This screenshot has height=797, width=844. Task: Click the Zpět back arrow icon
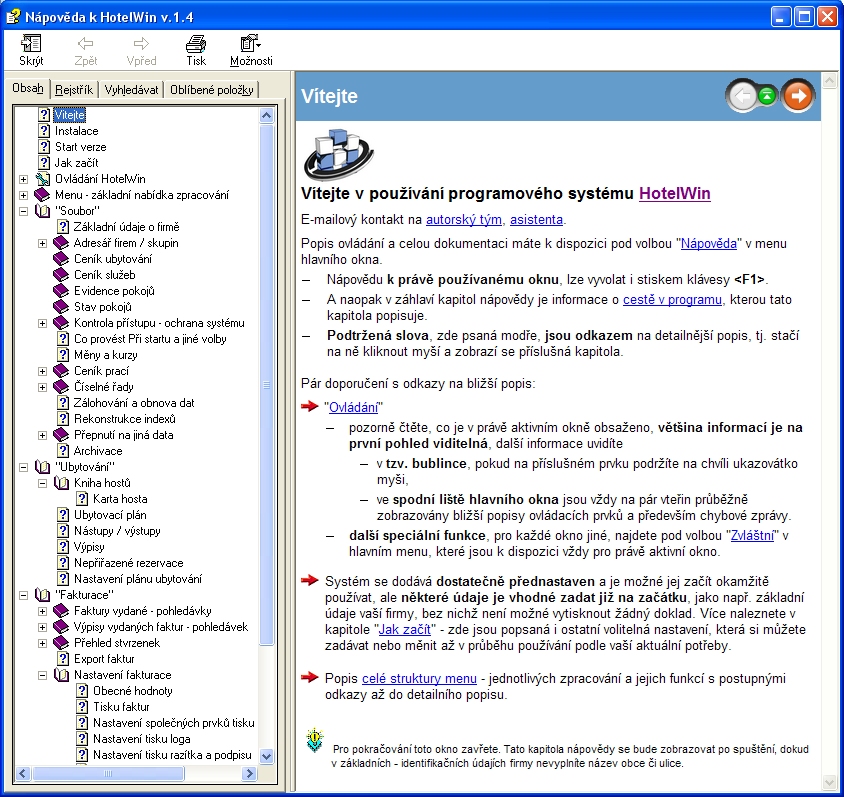point(85,44)
